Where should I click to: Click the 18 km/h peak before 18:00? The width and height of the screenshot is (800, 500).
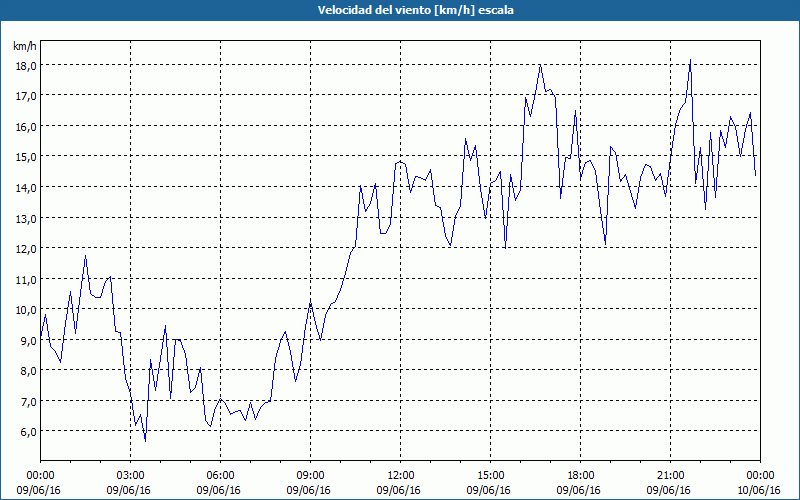point(540,65)
